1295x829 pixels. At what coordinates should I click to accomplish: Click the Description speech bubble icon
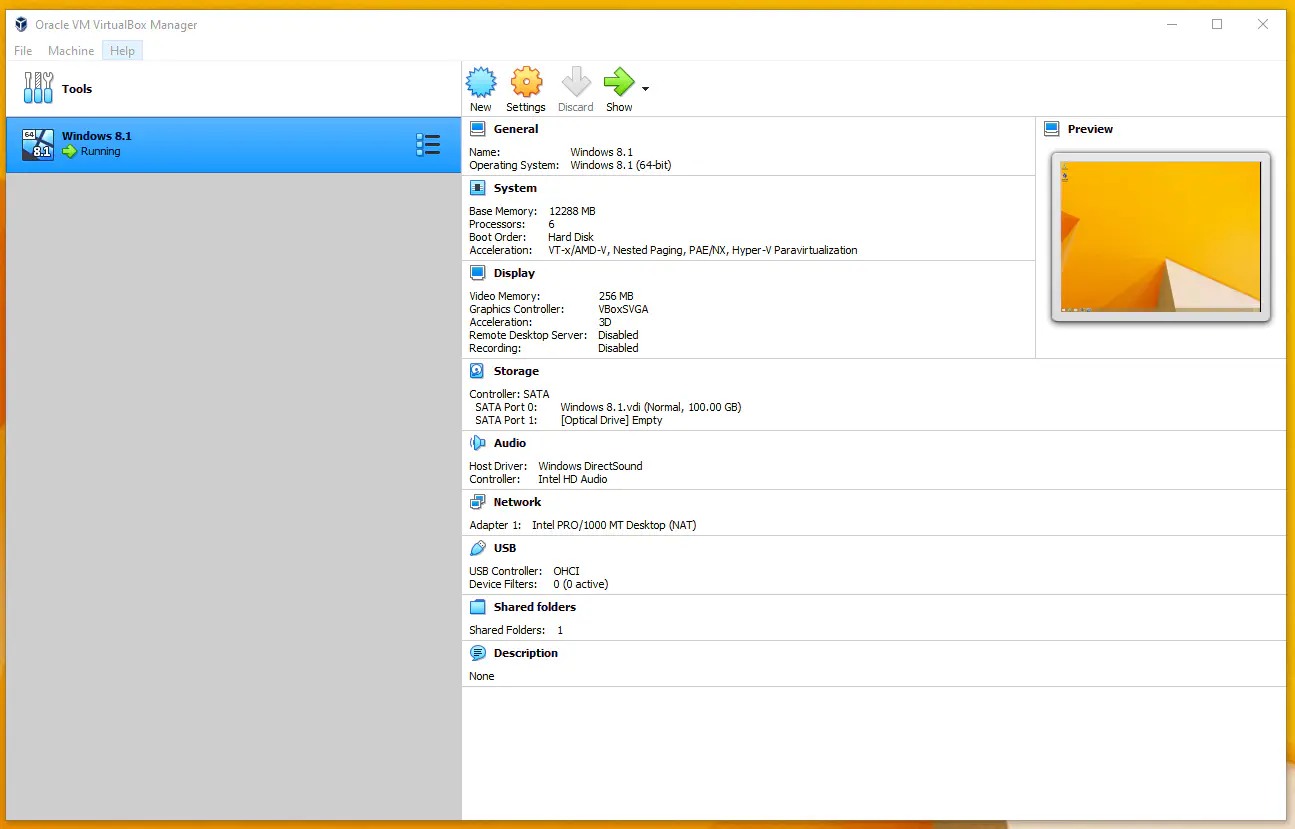[478, 653]
